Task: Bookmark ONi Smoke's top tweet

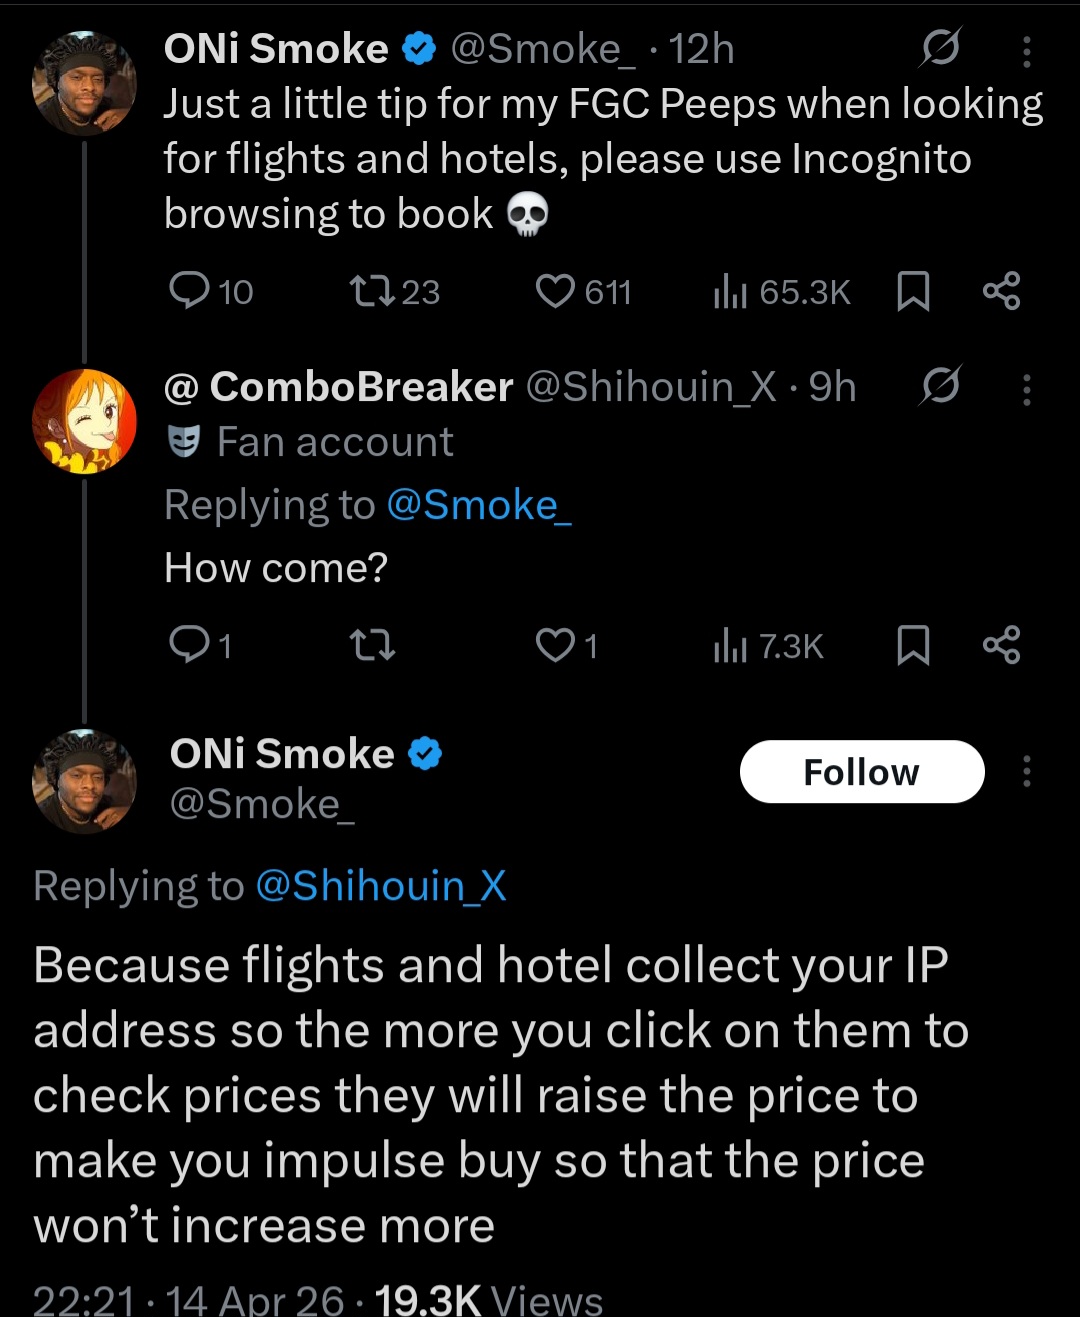Action: click(913, 291)
